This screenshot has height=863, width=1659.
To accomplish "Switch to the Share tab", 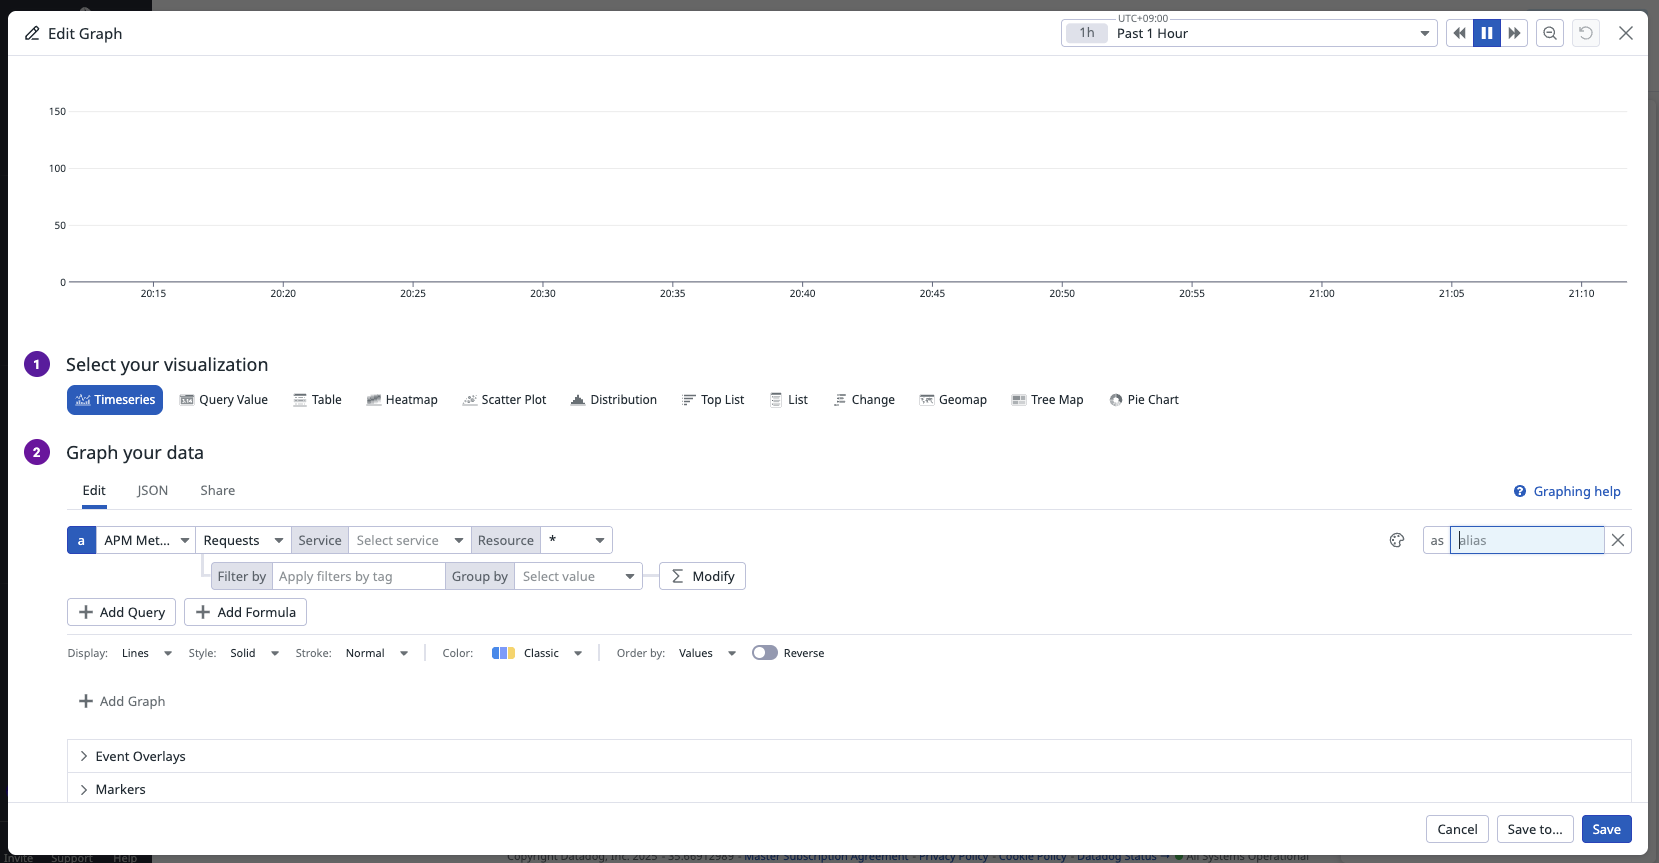I will point(217,490).
